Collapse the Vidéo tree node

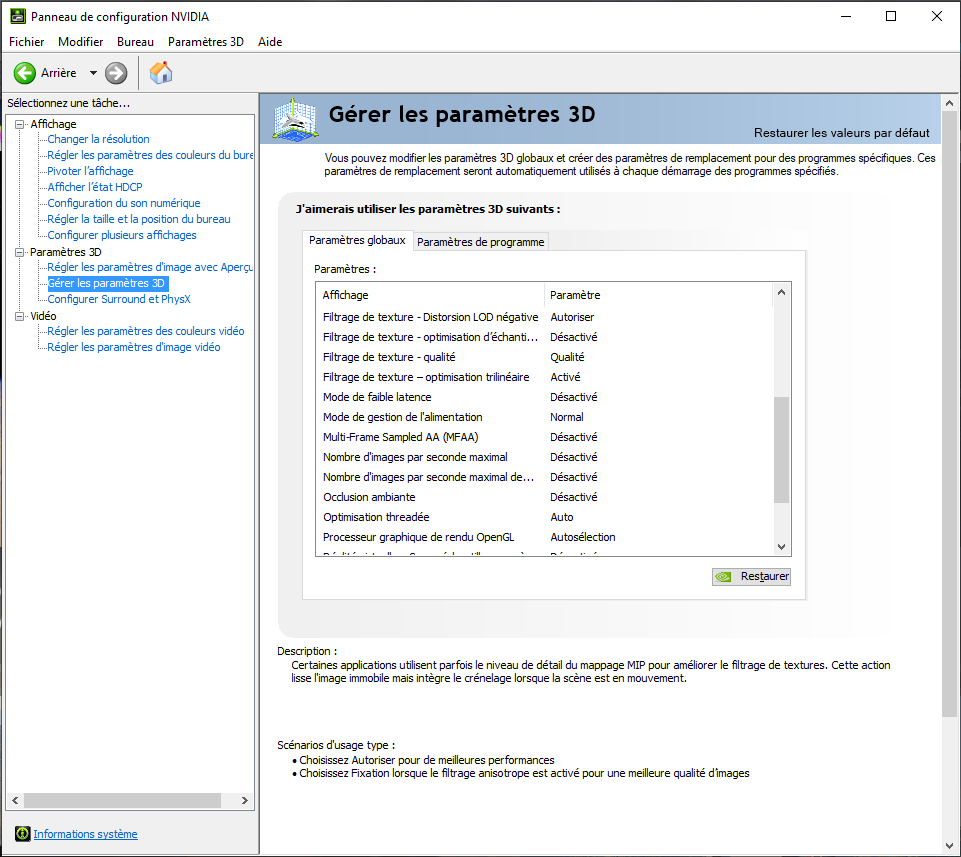[20, 316]
